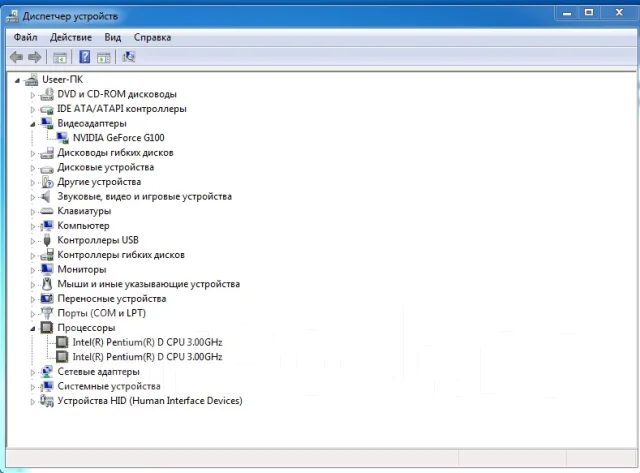Click the Мониторы display icon

click(47, 269)
